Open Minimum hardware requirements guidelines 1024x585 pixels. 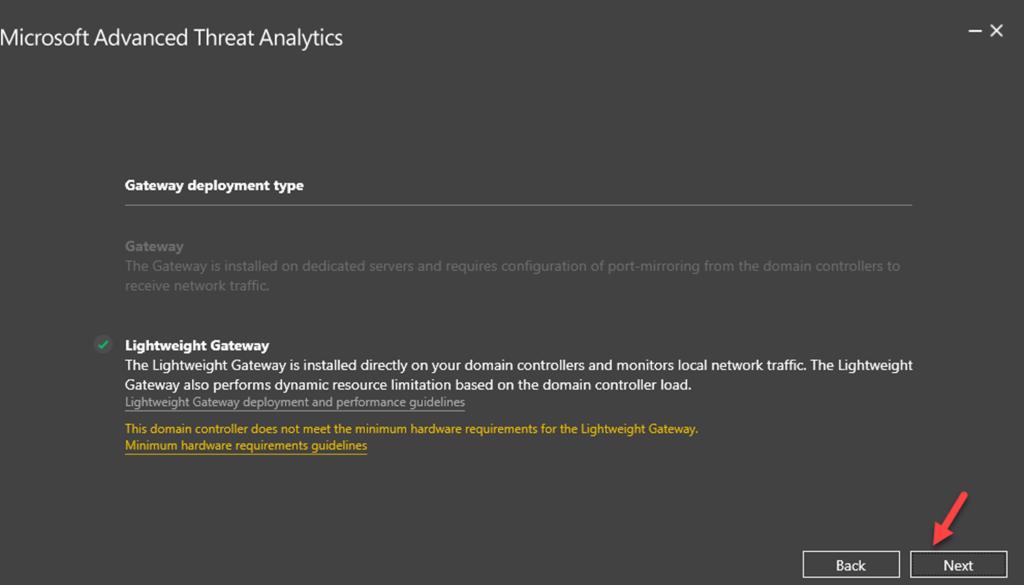pos(245,446)
